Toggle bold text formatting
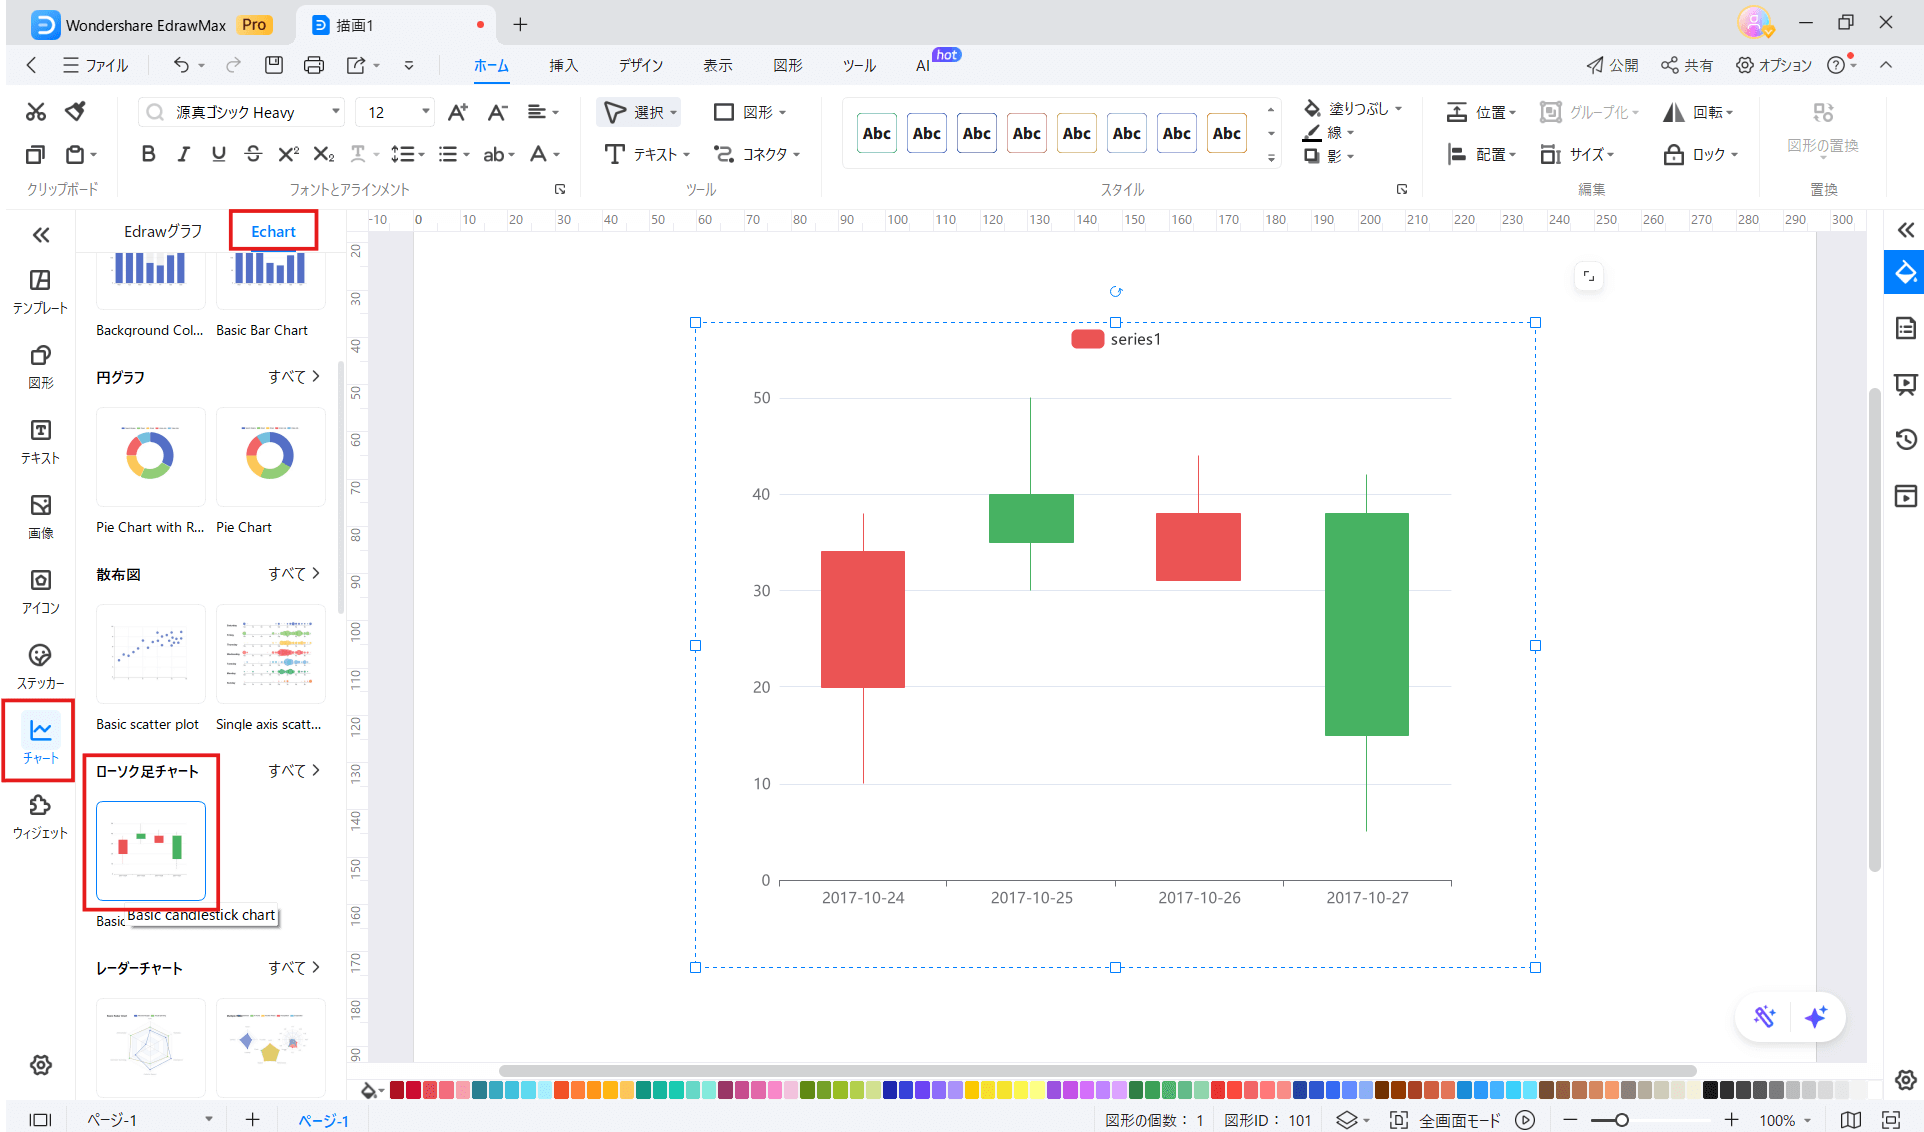The height and width of the screenshot is (1132, 1924). [148, 154]
